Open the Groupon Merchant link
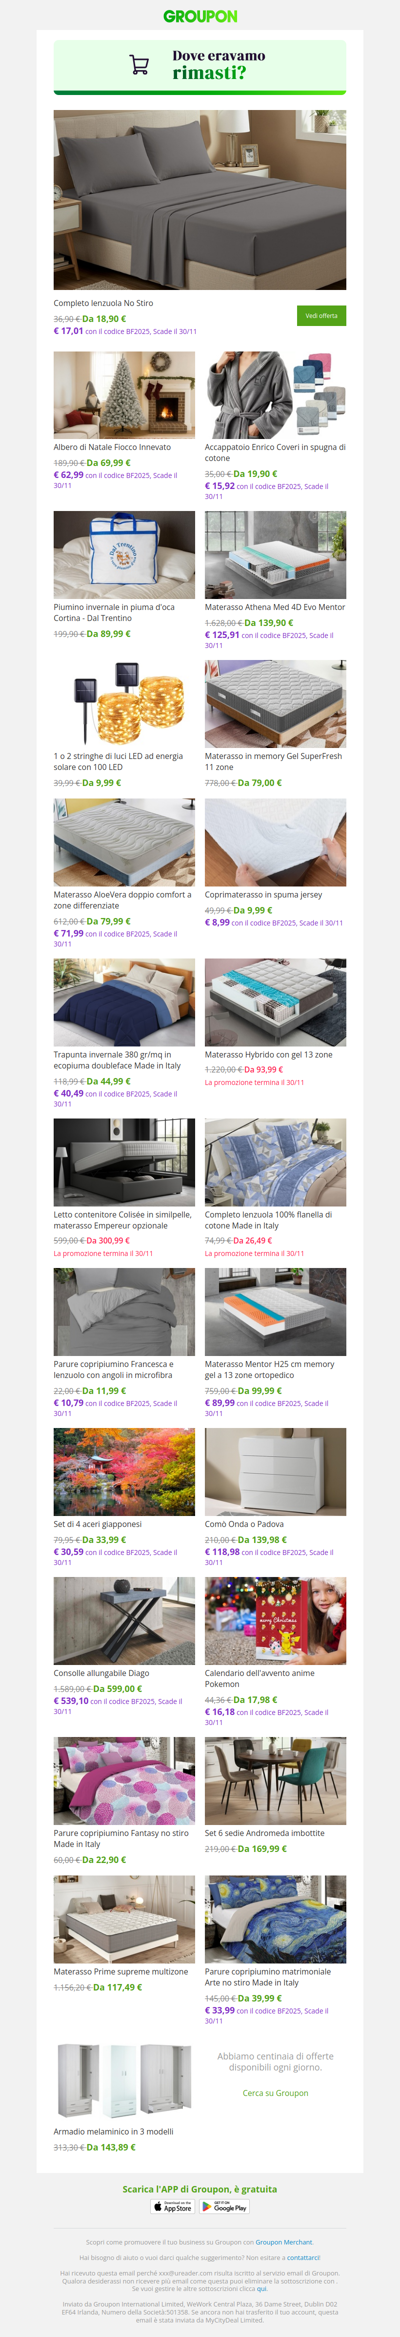 pyautogui.click(x=284, y=2242)
